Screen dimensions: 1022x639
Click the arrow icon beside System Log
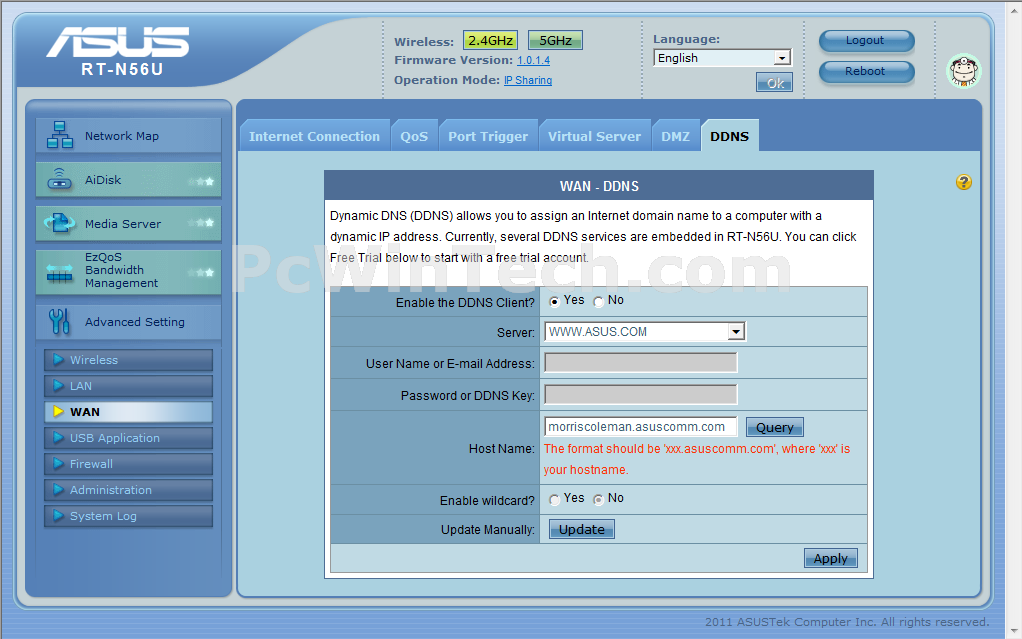[58, 516]
